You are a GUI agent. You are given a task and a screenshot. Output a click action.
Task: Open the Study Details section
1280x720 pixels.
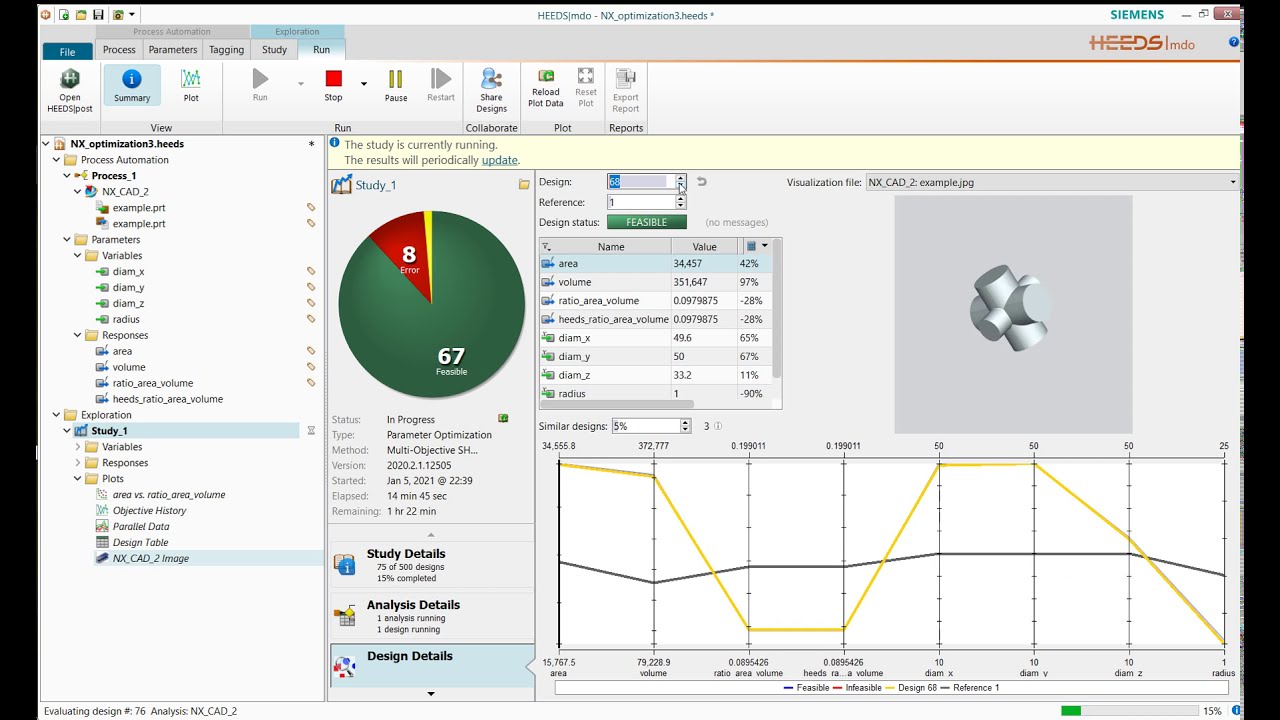432,565
